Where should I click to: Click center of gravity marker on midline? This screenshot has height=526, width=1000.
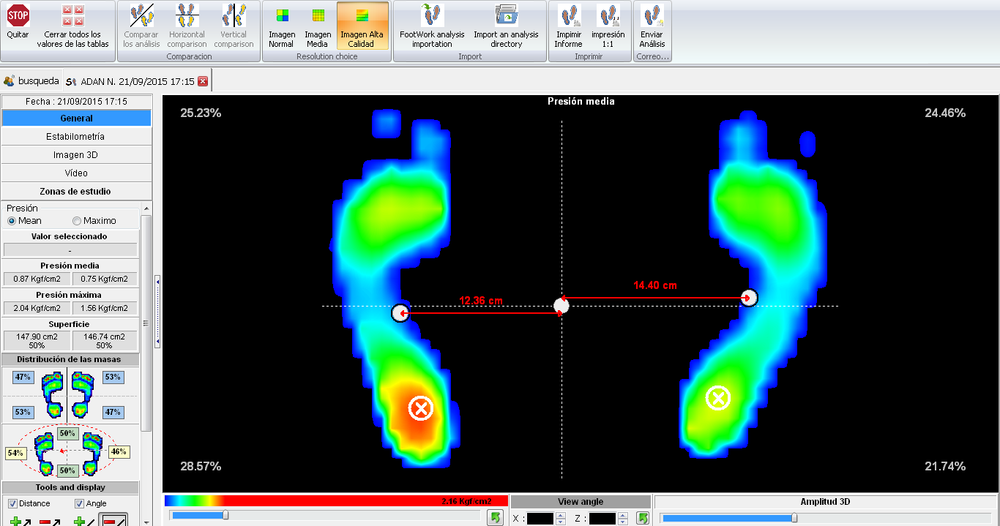tap(561, 306)
